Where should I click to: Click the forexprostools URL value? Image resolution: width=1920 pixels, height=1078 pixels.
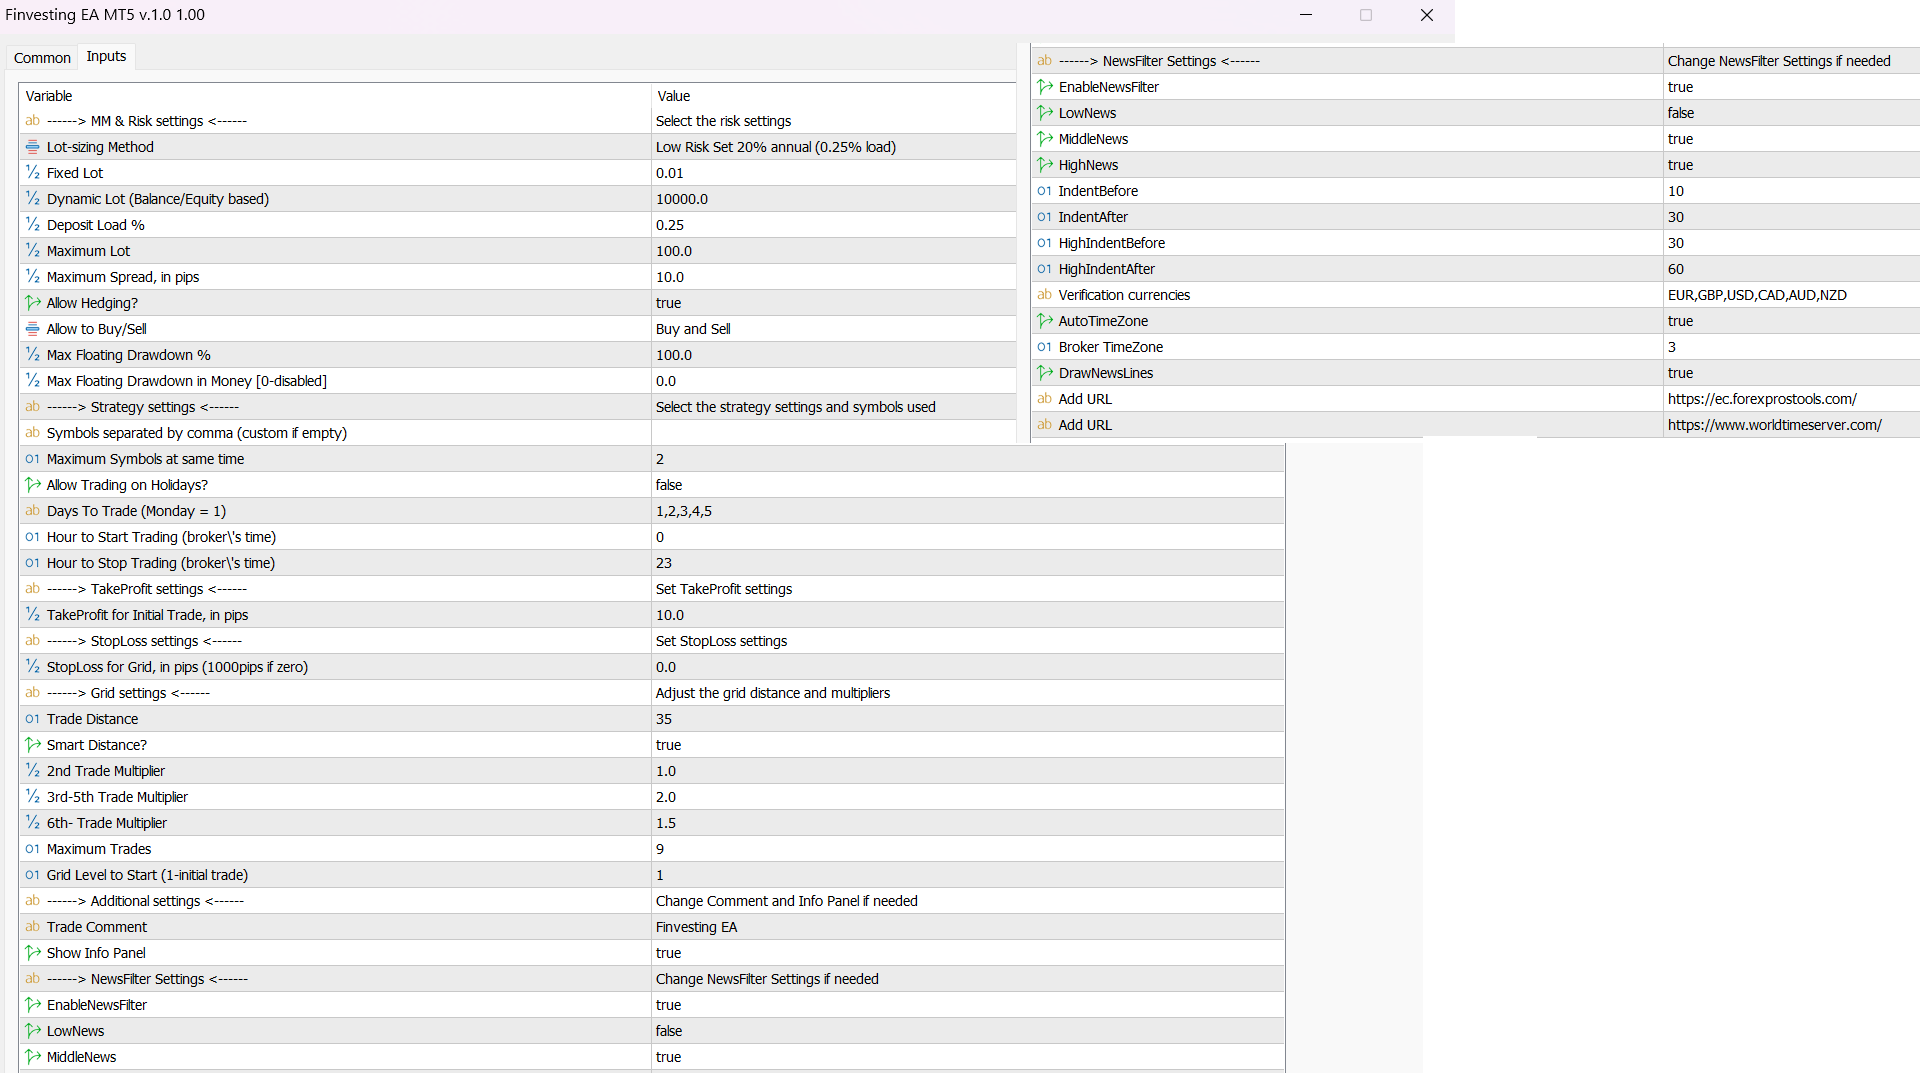[x=1761, y=399]
